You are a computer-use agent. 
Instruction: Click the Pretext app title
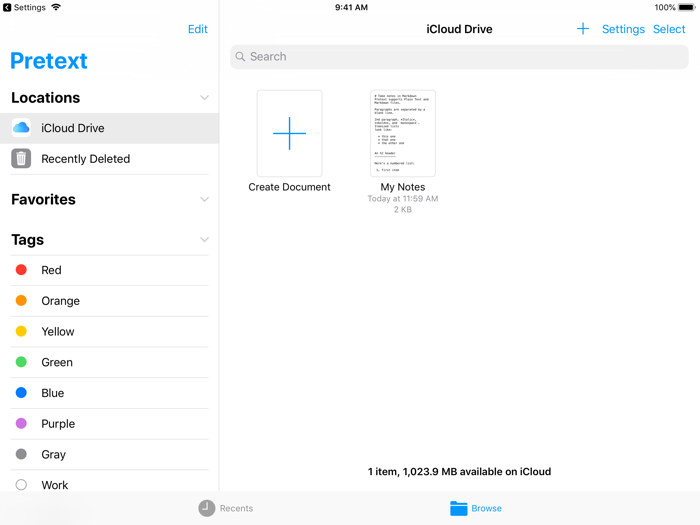[49, 61]
